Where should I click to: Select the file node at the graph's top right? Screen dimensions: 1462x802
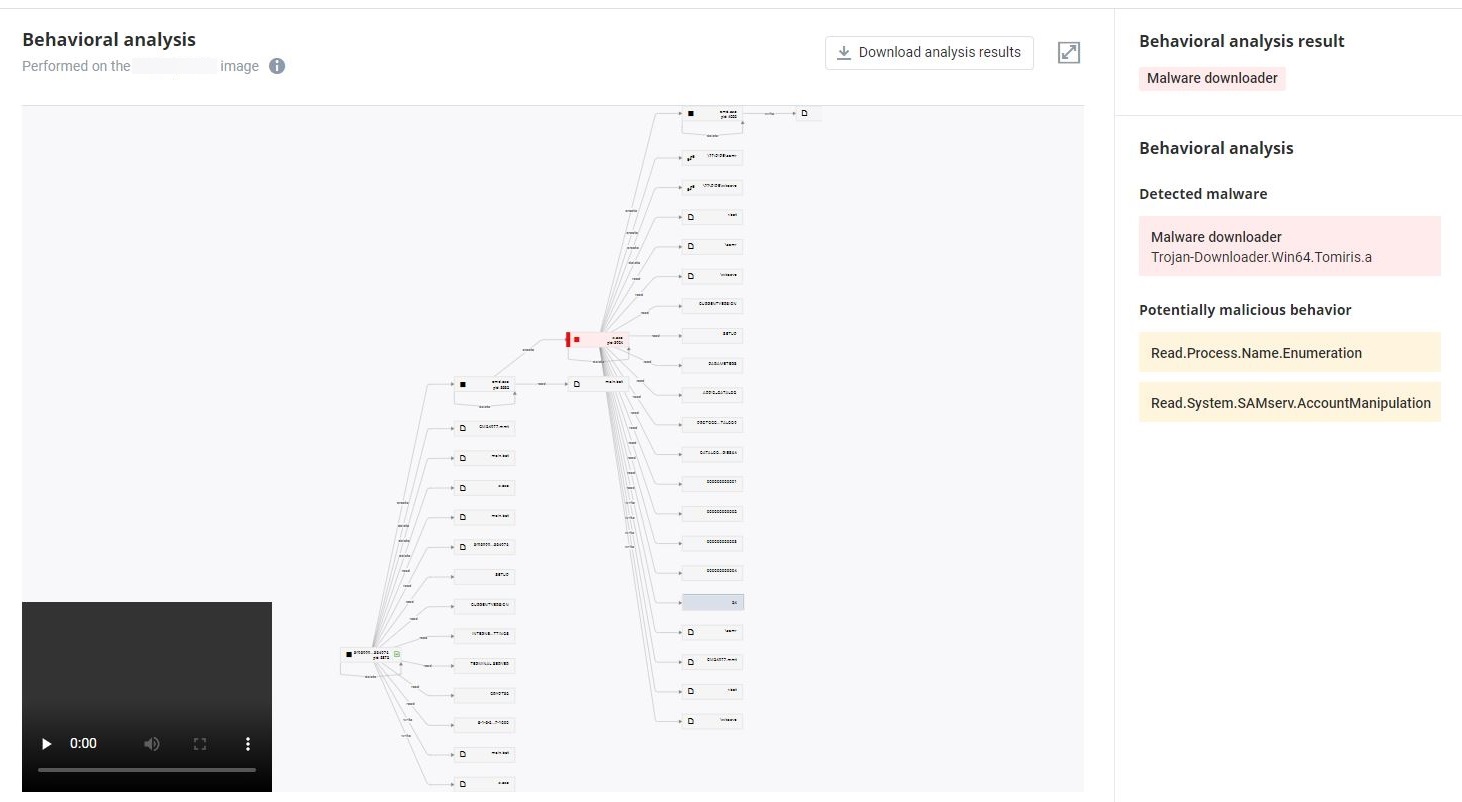pyautogui.click(x=808, y=114)
